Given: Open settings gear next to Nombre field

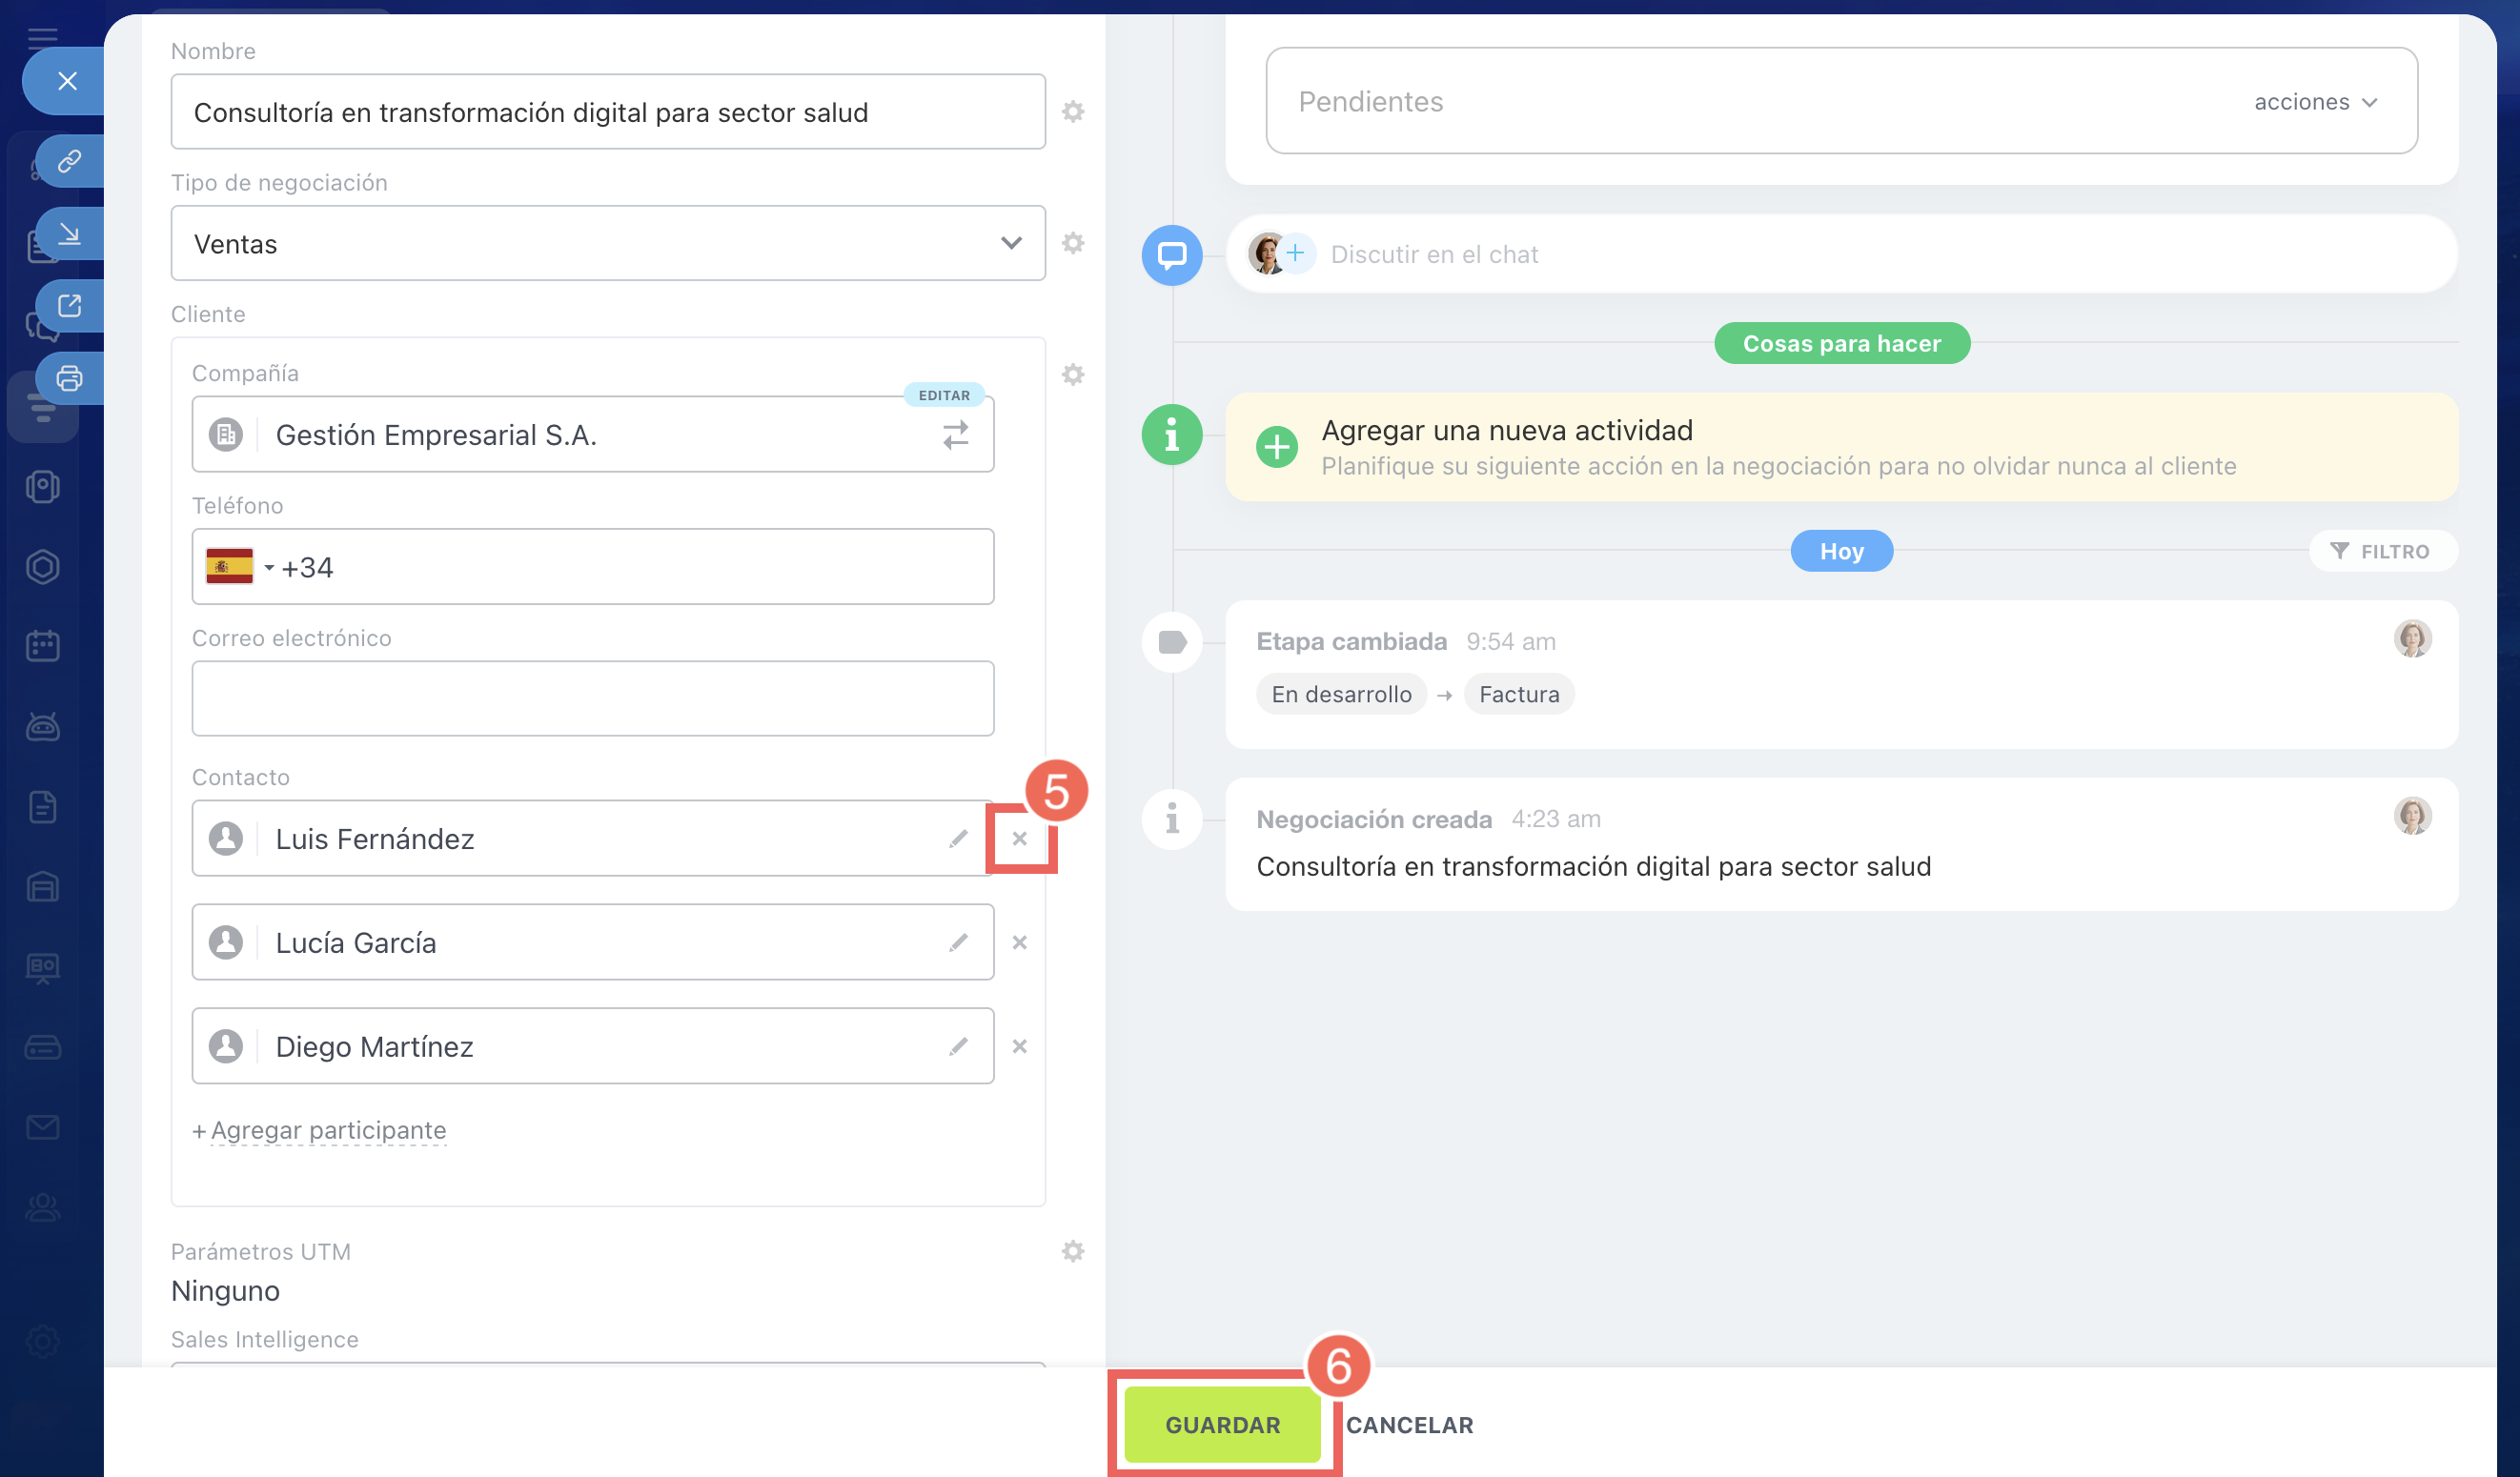Looking at the screenshot, I should pyautogui.click(x=1072, y=112).
